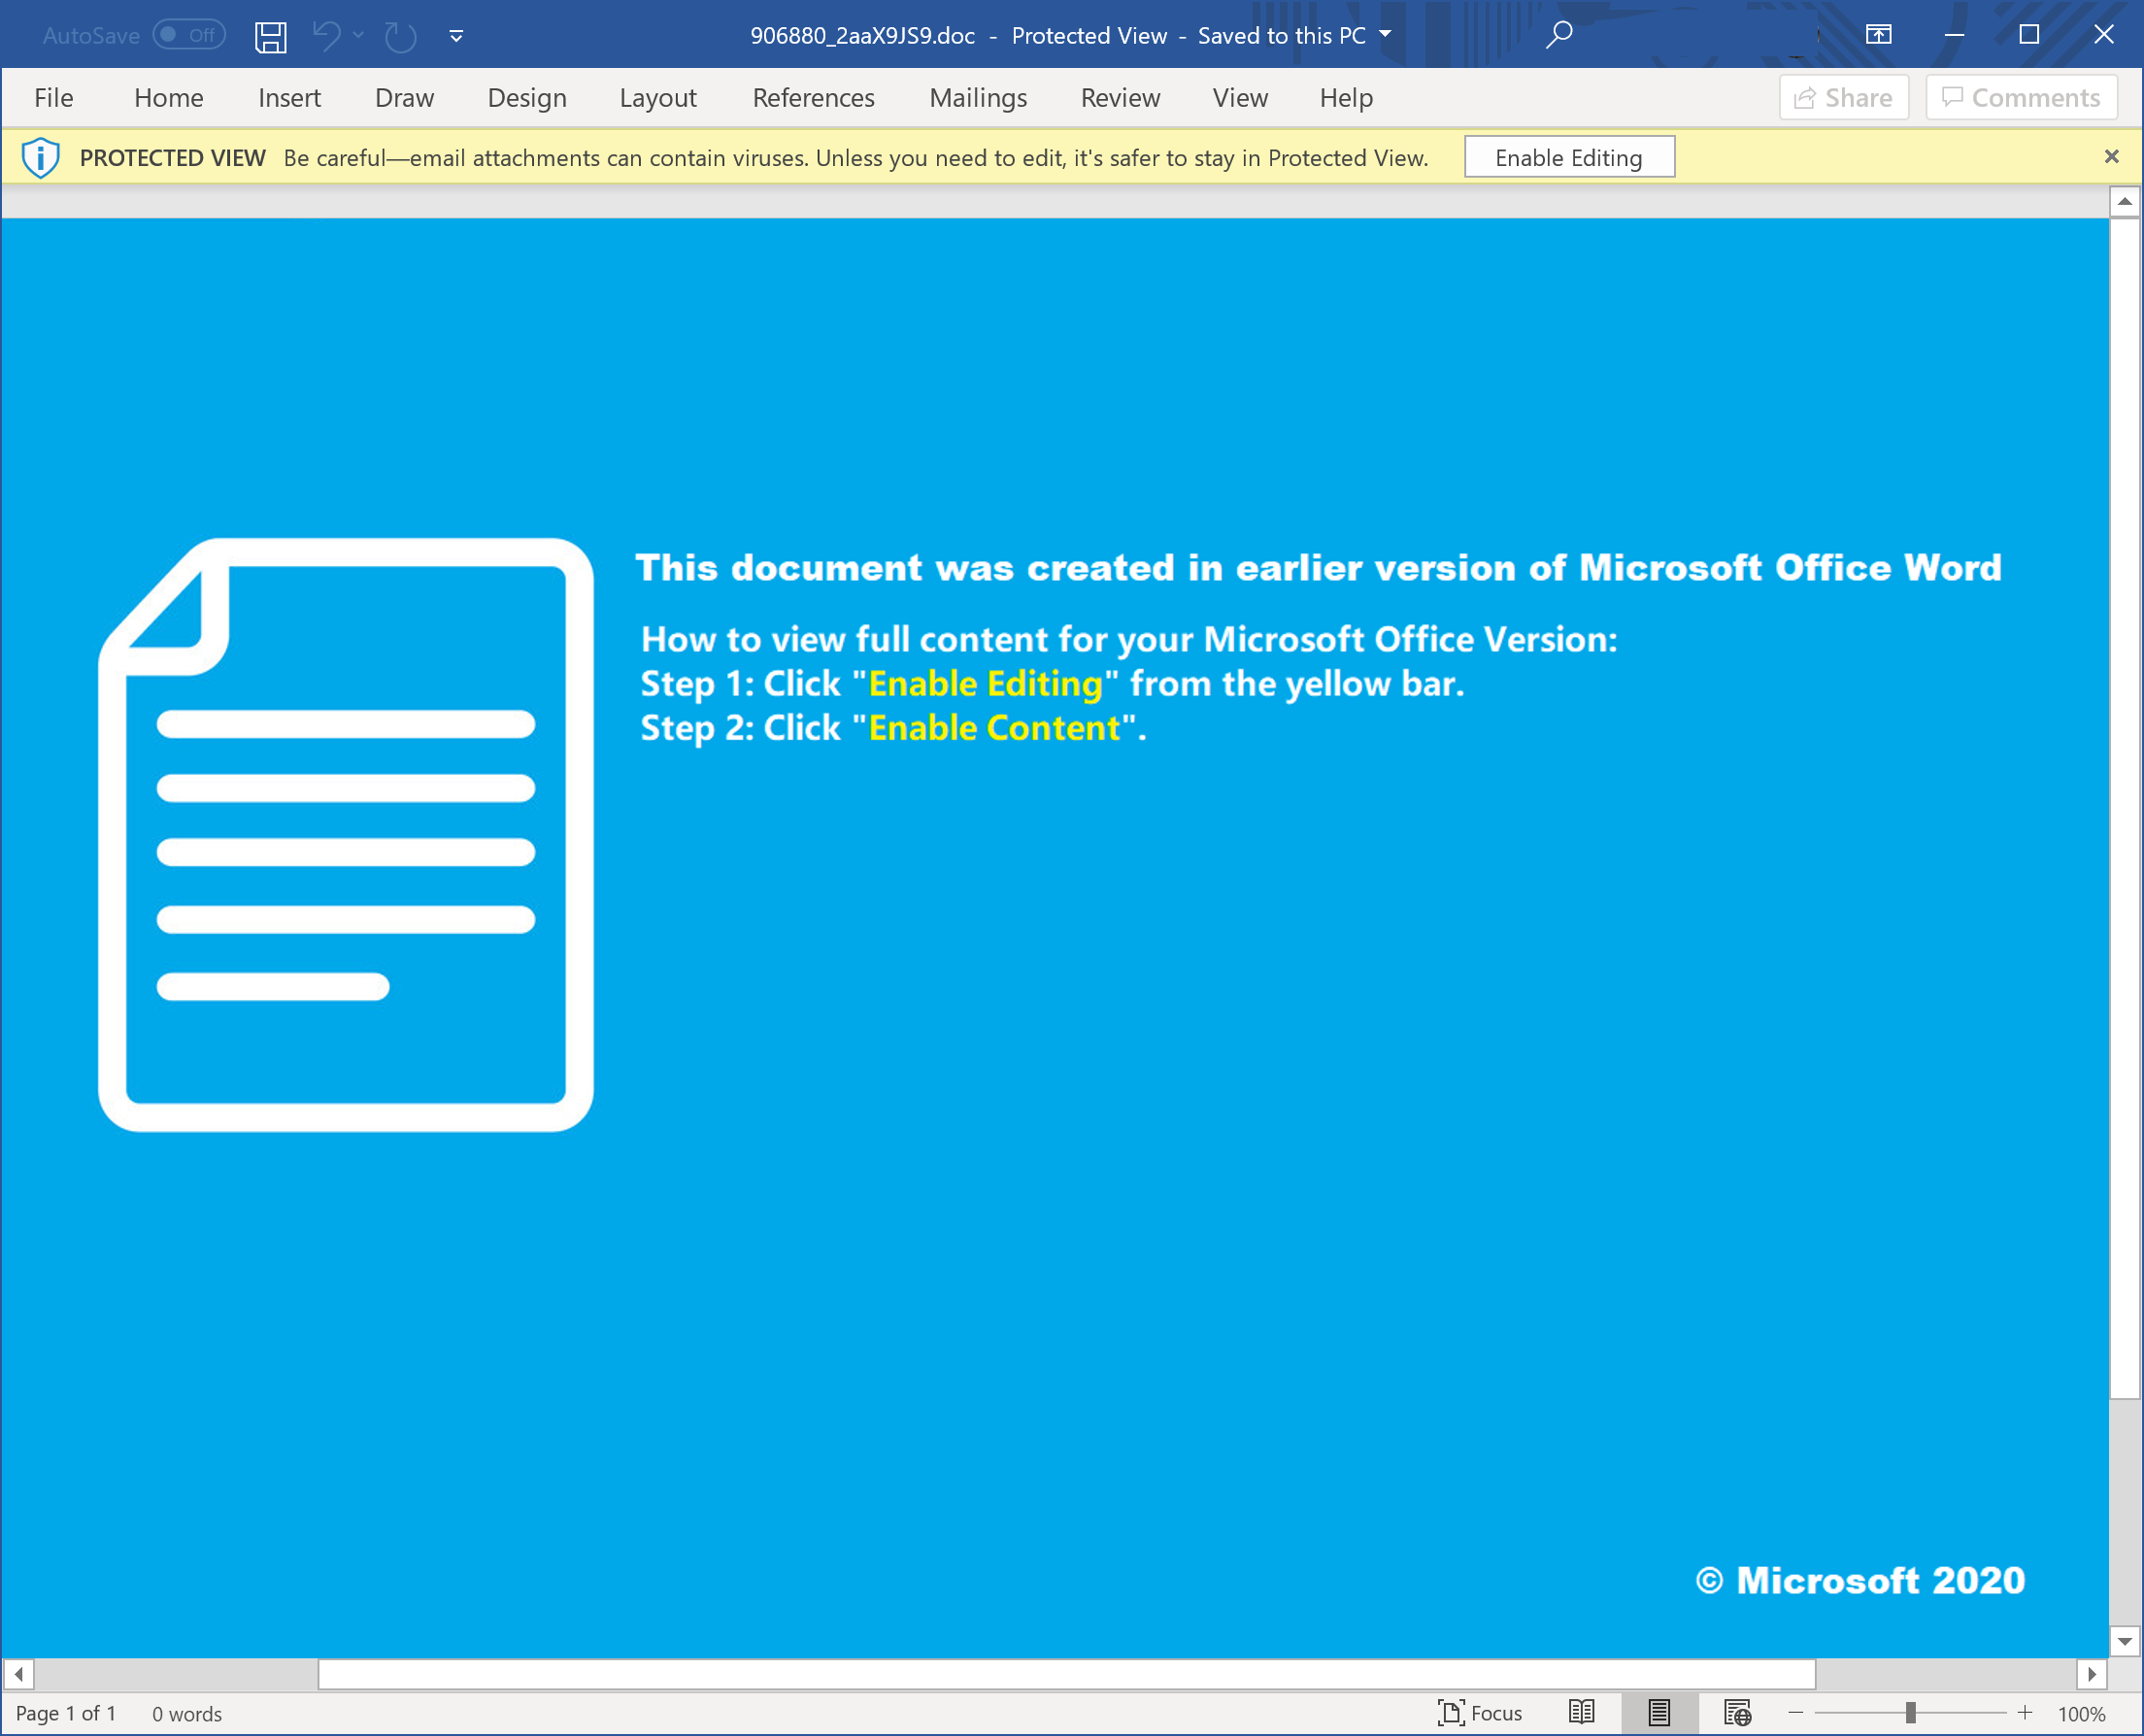Image resolution: width=2144 pixels, height=1736 pixels.
Task: Toggle the AutoSave switch
Action: (189, 35)
